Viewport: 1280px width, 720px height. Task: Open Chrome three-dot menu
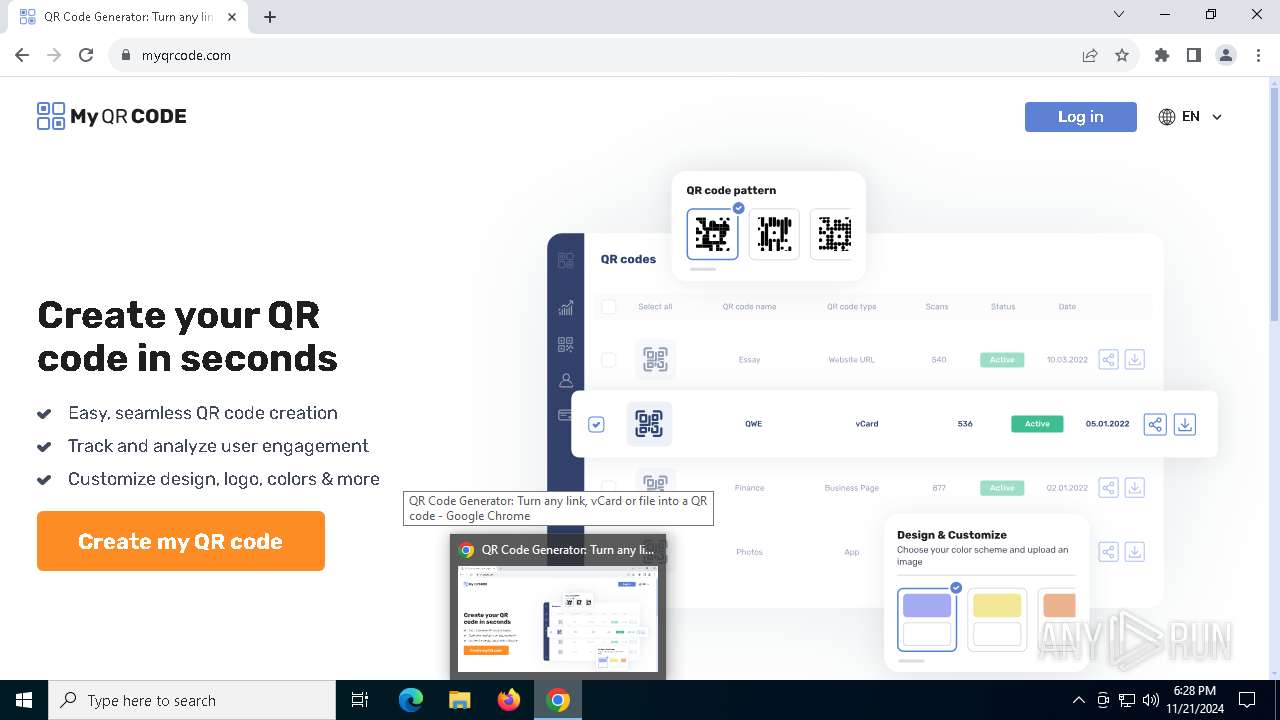[1258, 55]
